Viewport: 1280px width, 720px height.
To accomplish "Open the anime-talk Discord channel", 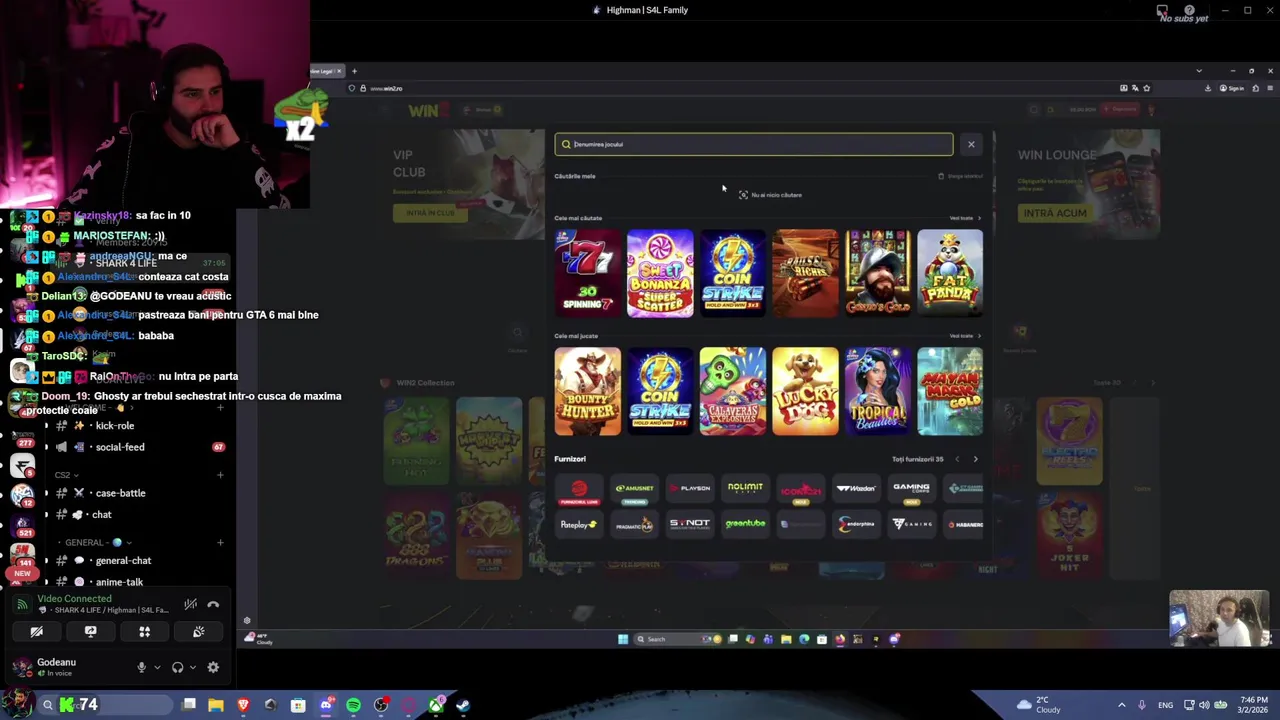I will tap(119, 582).
